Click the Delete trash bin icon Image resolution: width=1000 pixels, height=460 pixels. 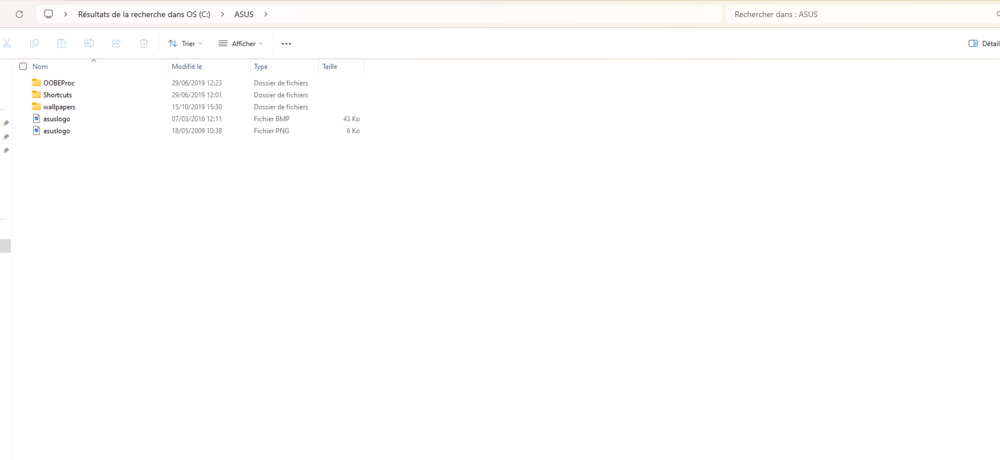coord(144,44)
